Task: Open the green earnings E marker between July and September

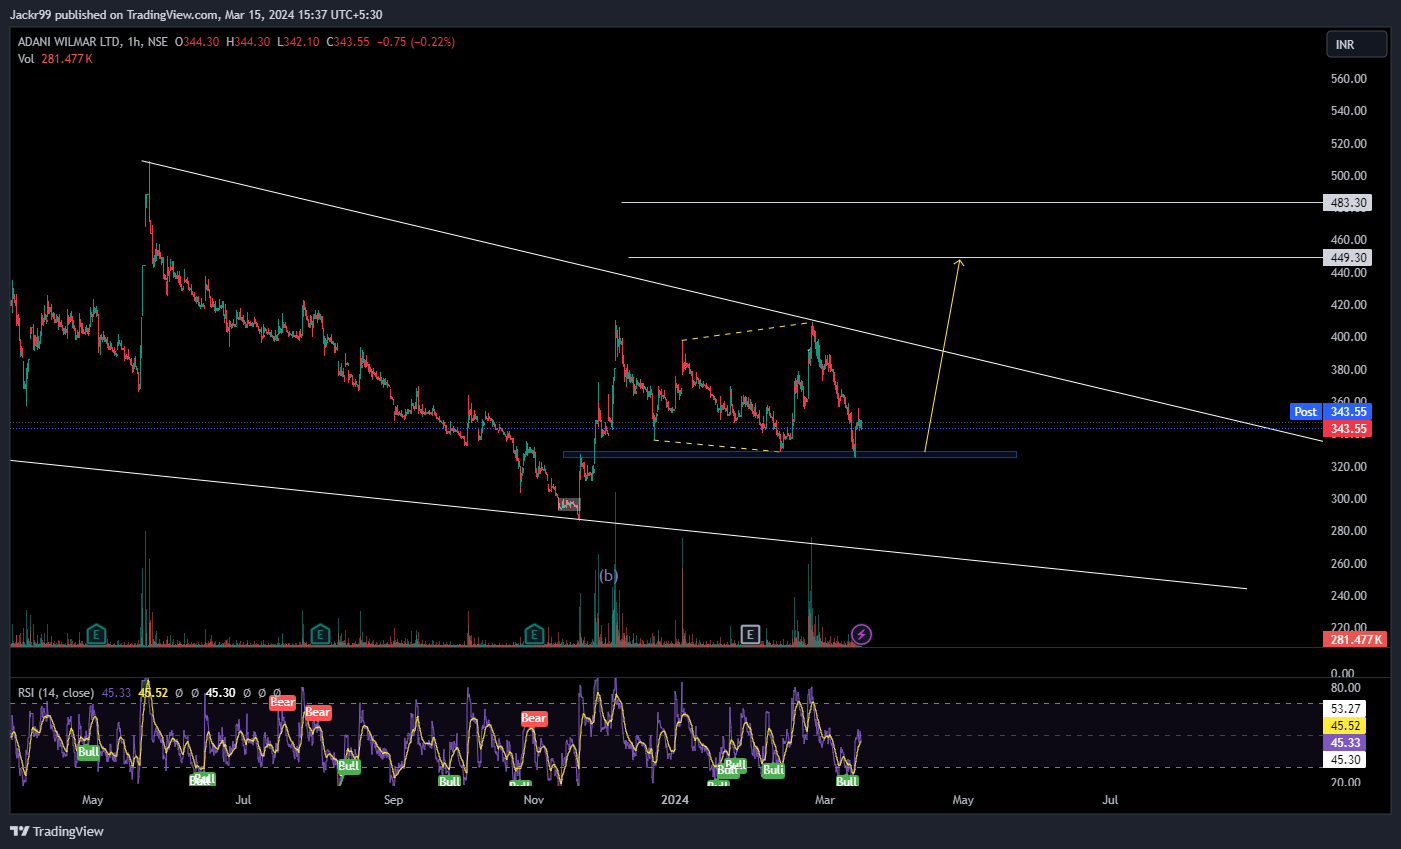Action: (x=320, y=634)
